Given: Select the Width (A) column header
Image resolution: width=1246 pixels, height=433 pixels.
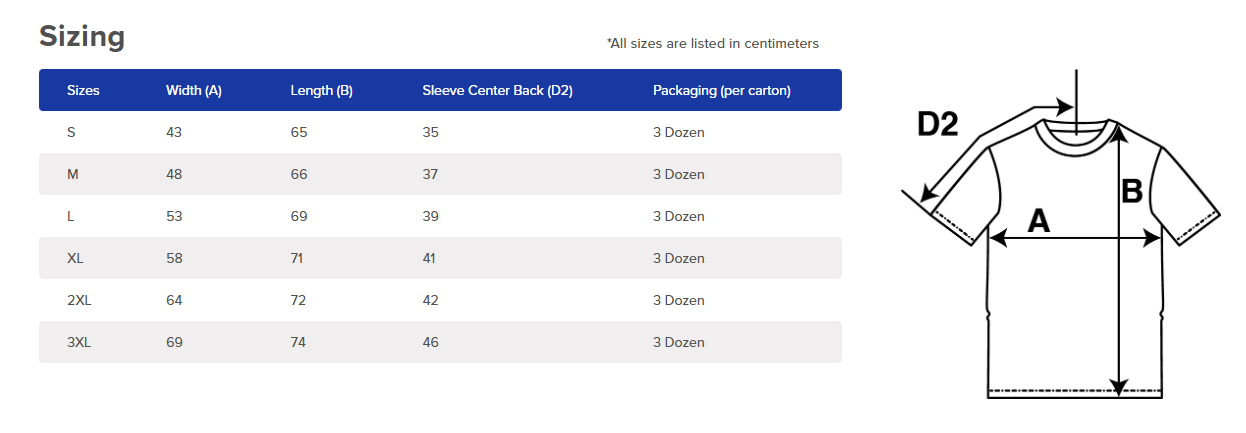Looking at the screenshot, I should click(x=194, y=90).
